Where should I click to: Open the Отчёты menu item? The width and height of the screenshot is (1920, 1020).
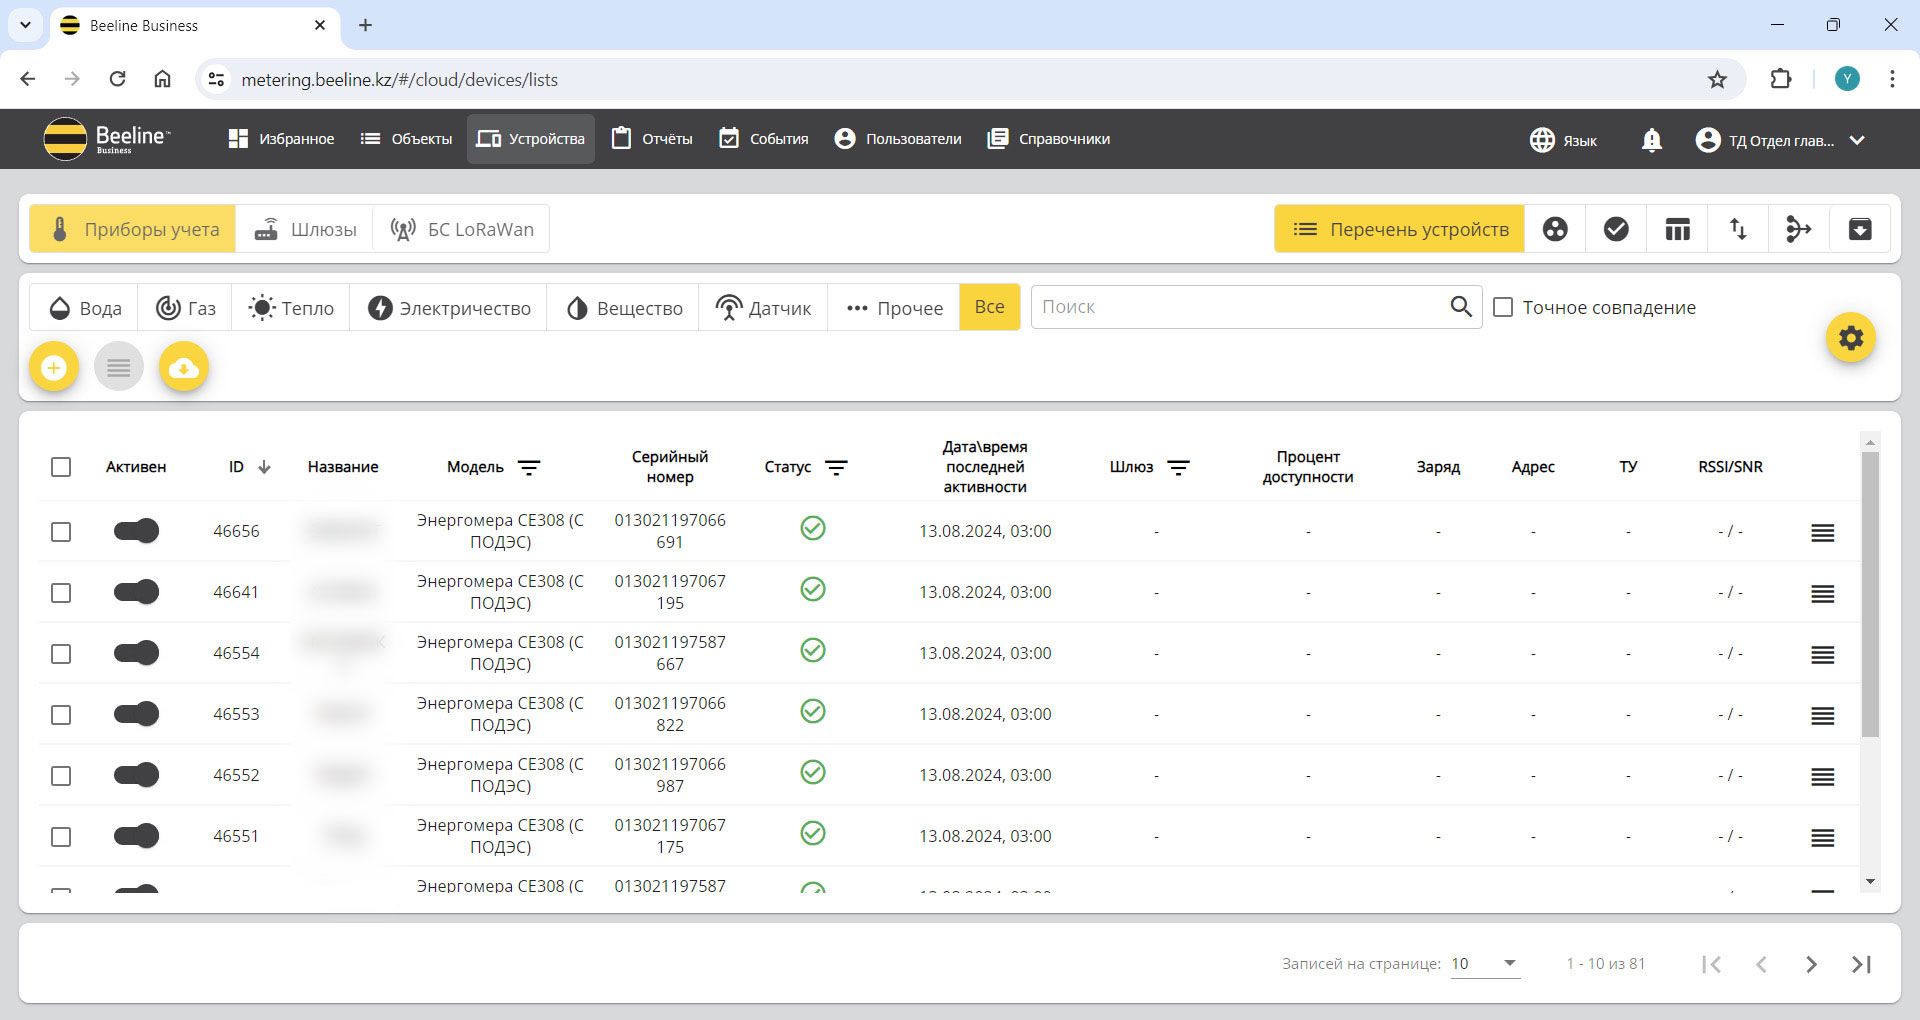point(652,139)
